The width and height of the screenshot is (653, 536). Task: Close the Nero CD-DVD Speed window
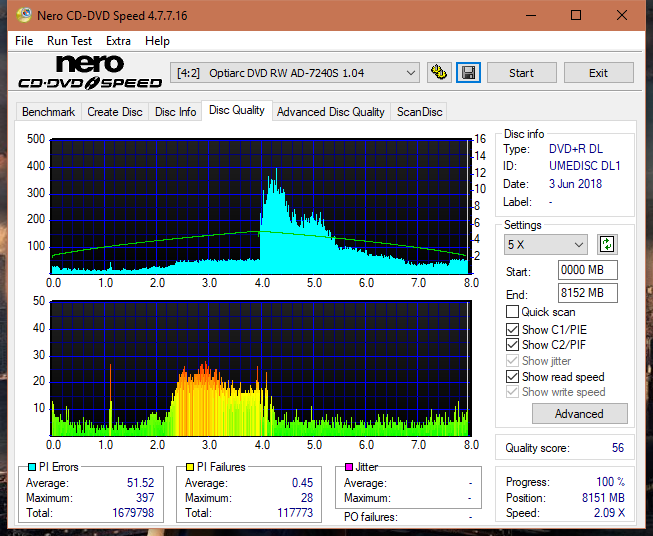[x=622, y=15]
